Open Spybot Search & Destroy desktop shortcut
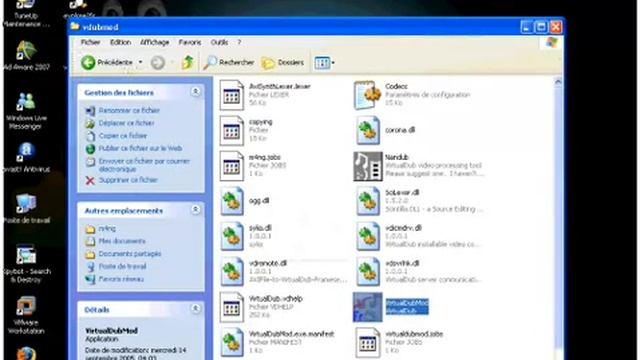 [x=26, y=264]
